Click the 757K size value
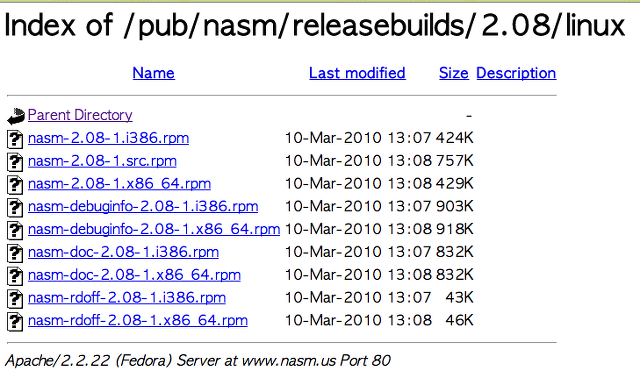 [x=454, y=161]
